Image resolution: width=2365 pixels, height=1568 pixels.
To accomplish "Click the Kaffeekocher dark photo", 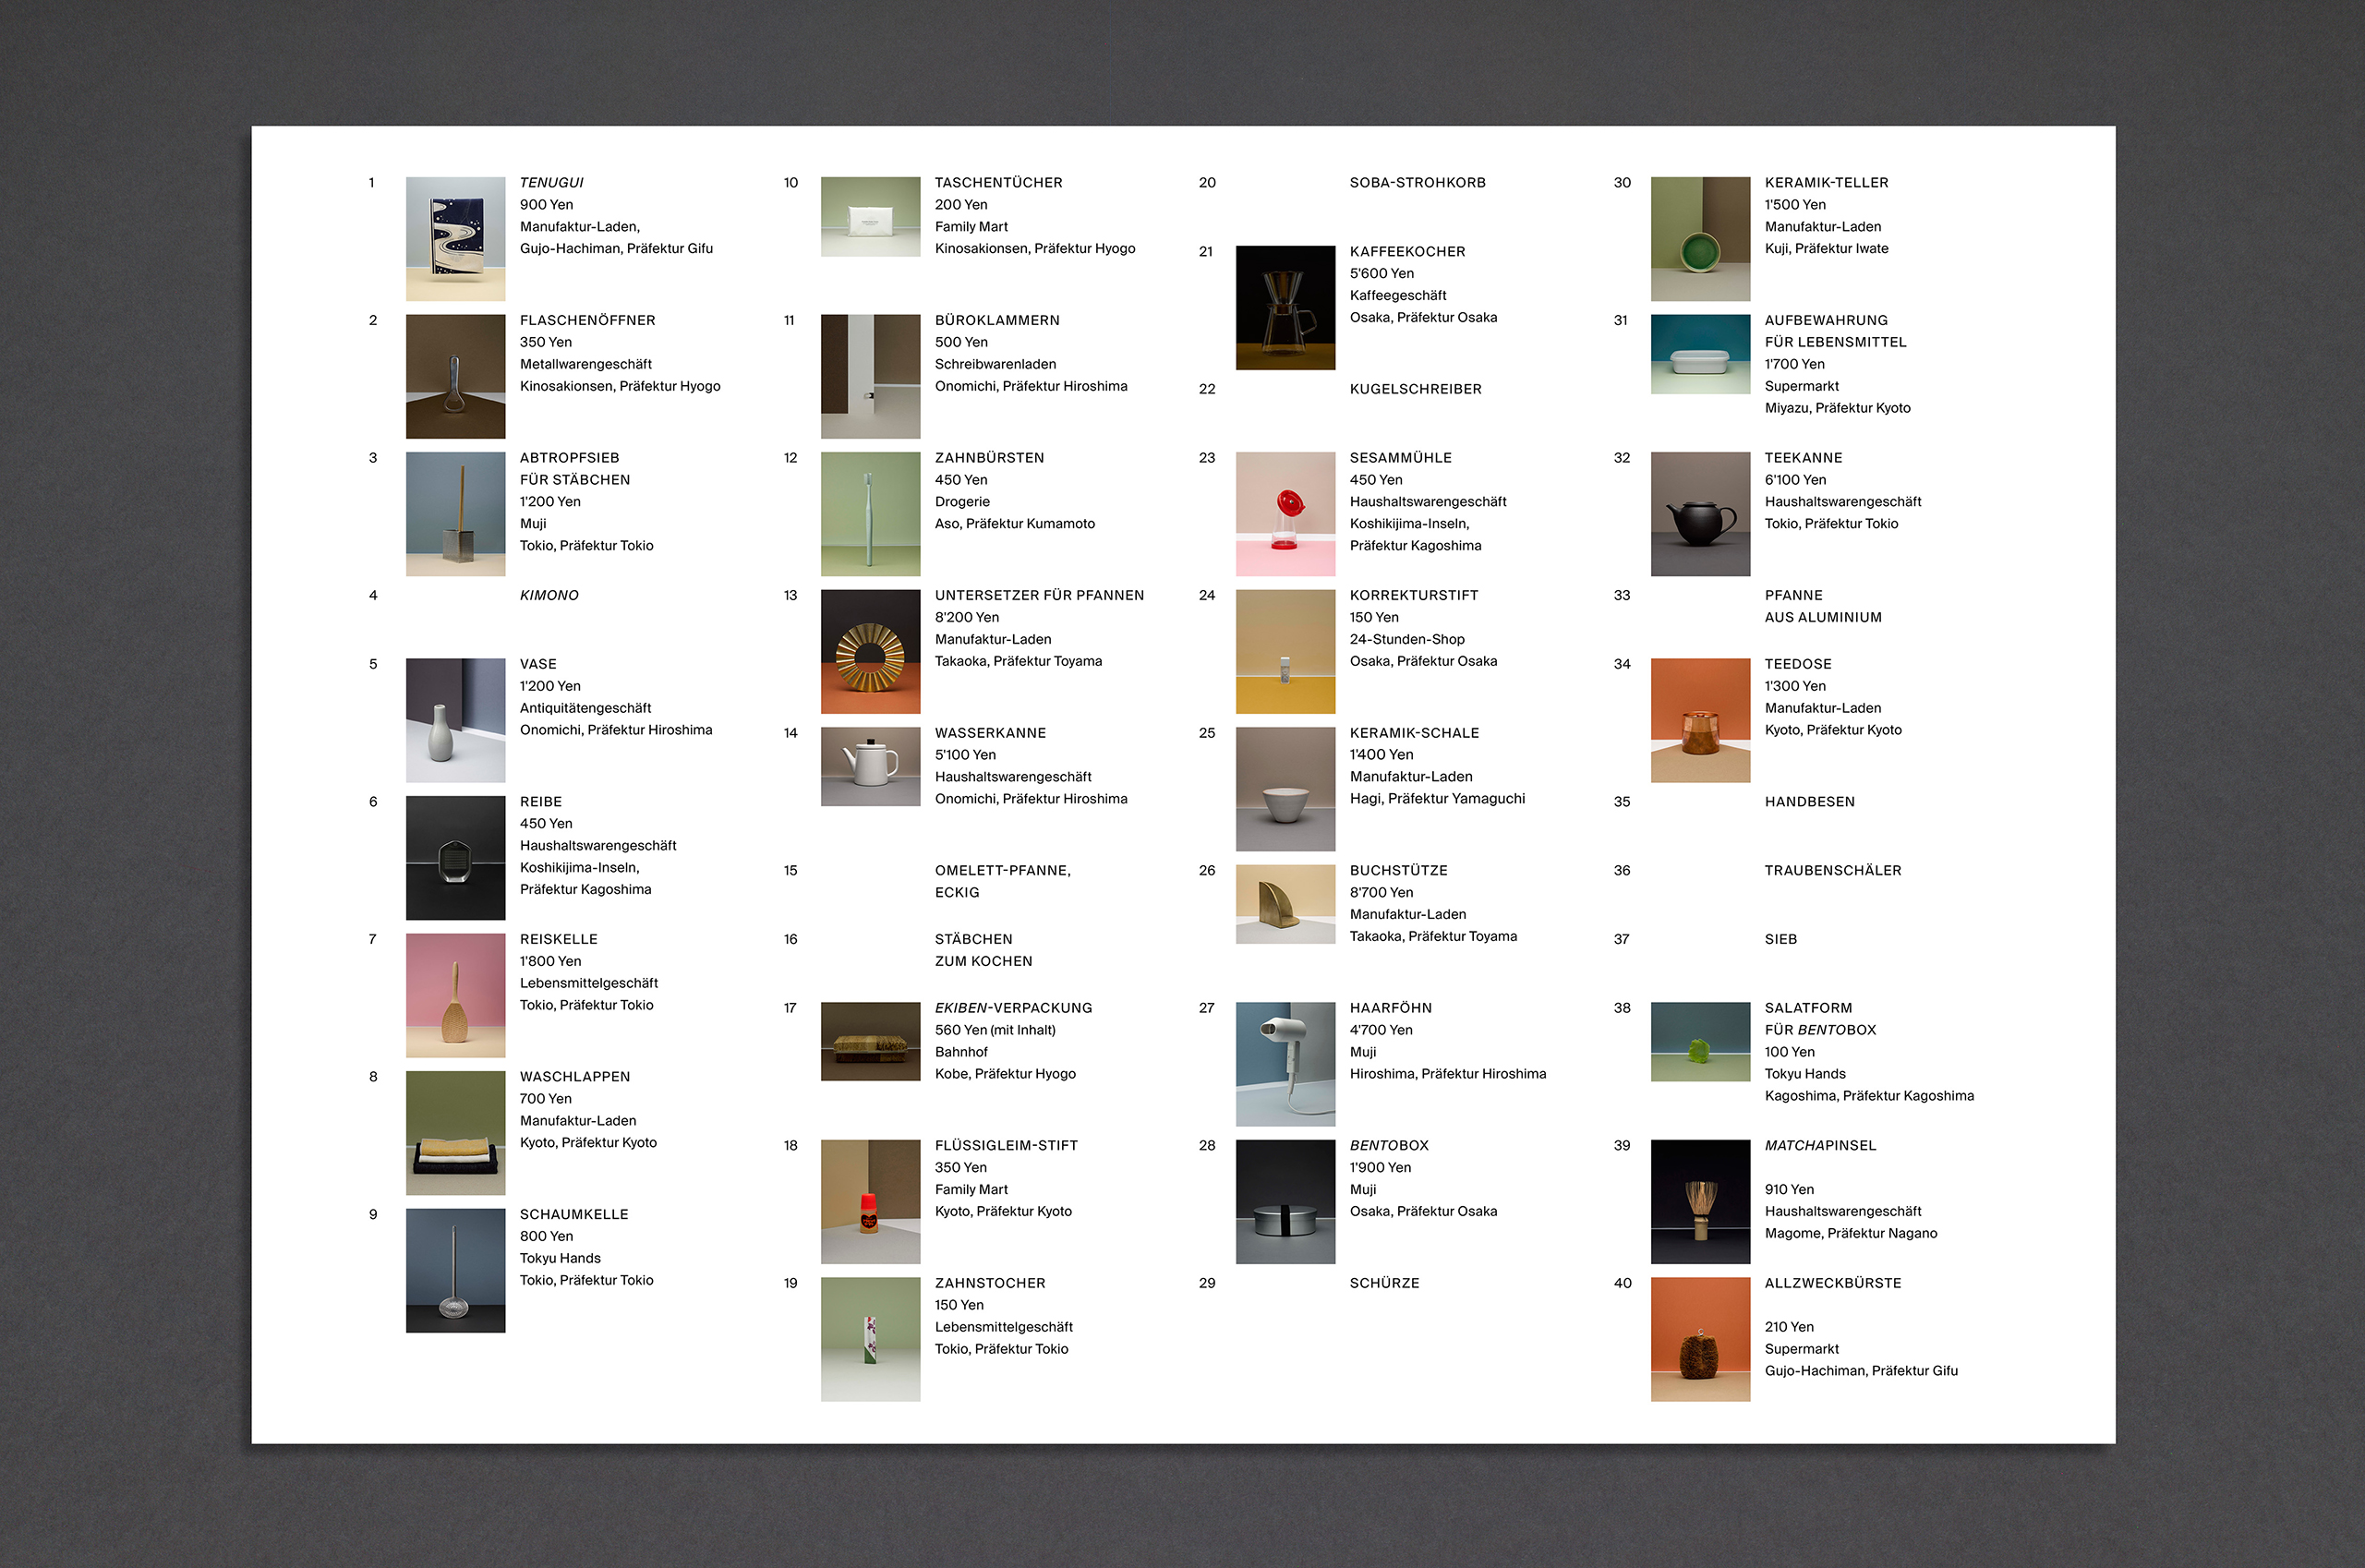I will point(1285,307).
